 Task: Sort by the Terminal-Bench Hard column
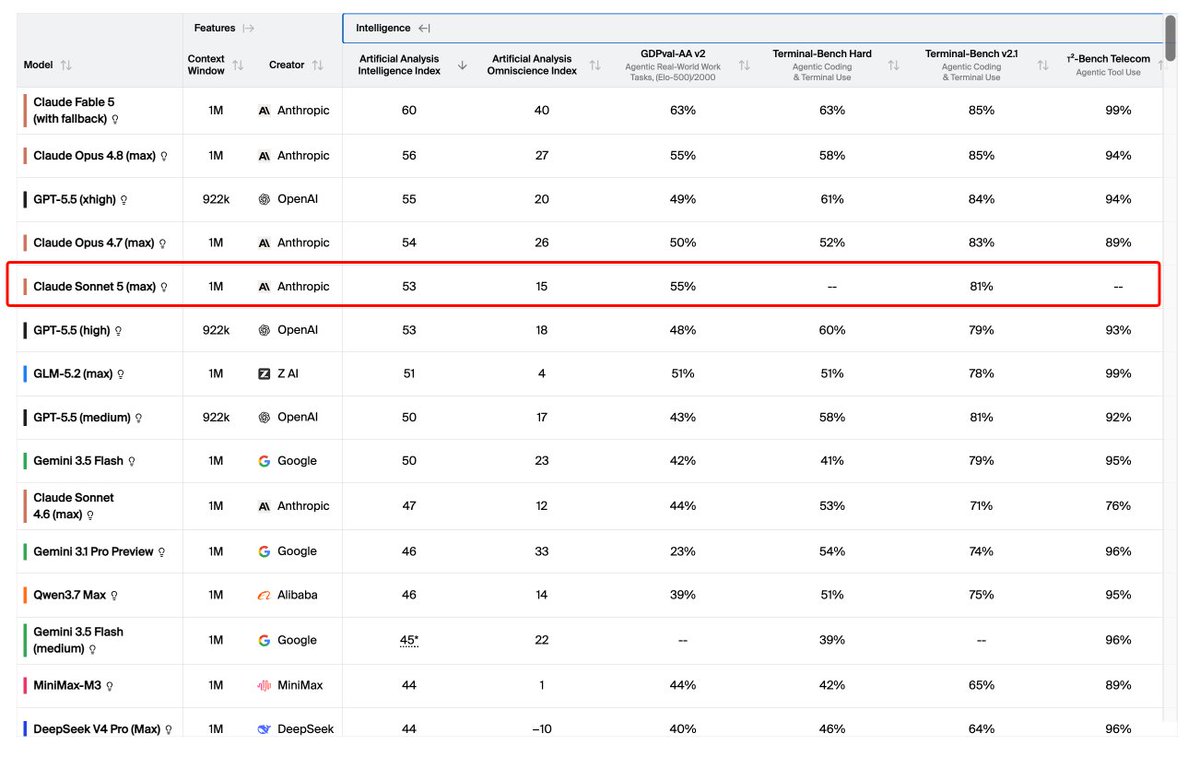click(893, 65)
